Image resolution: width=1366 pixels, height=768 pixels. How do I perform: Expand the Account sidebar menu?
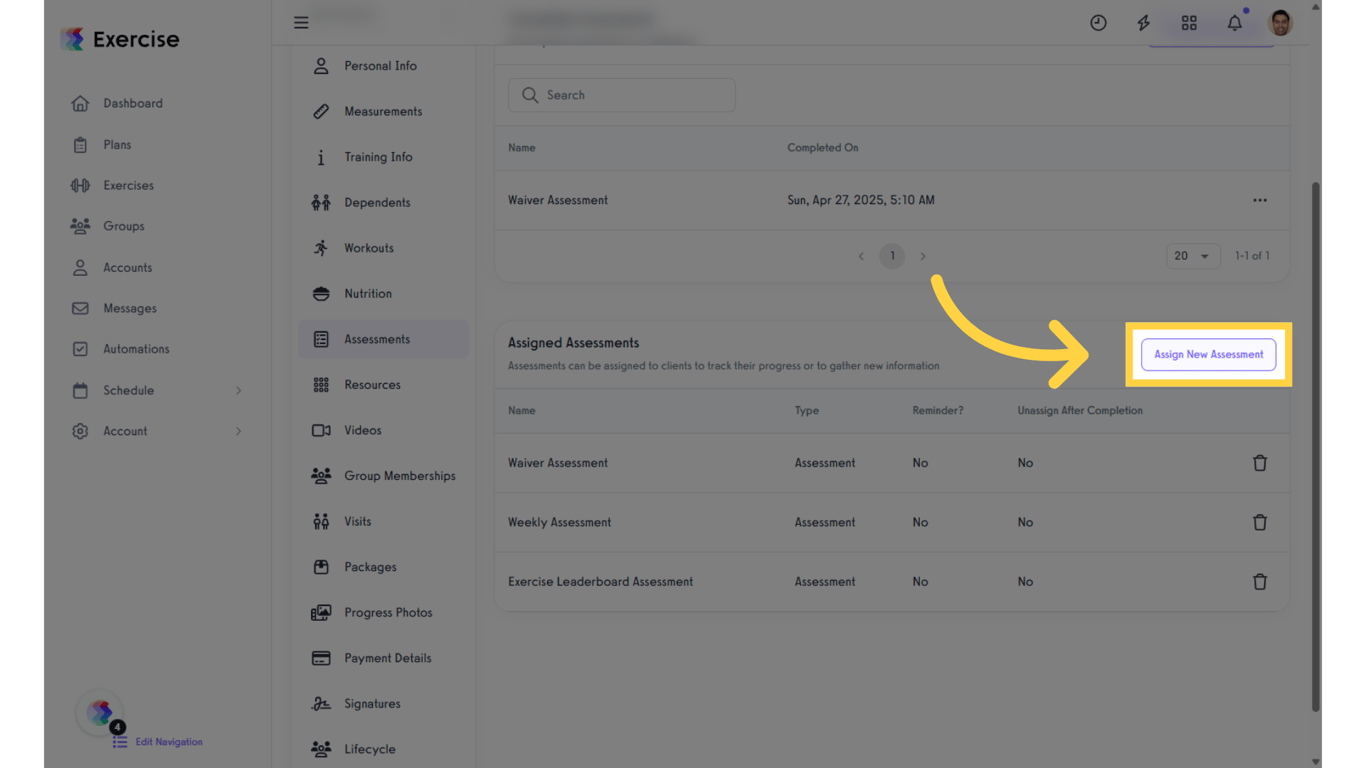(x=125, y=431)
